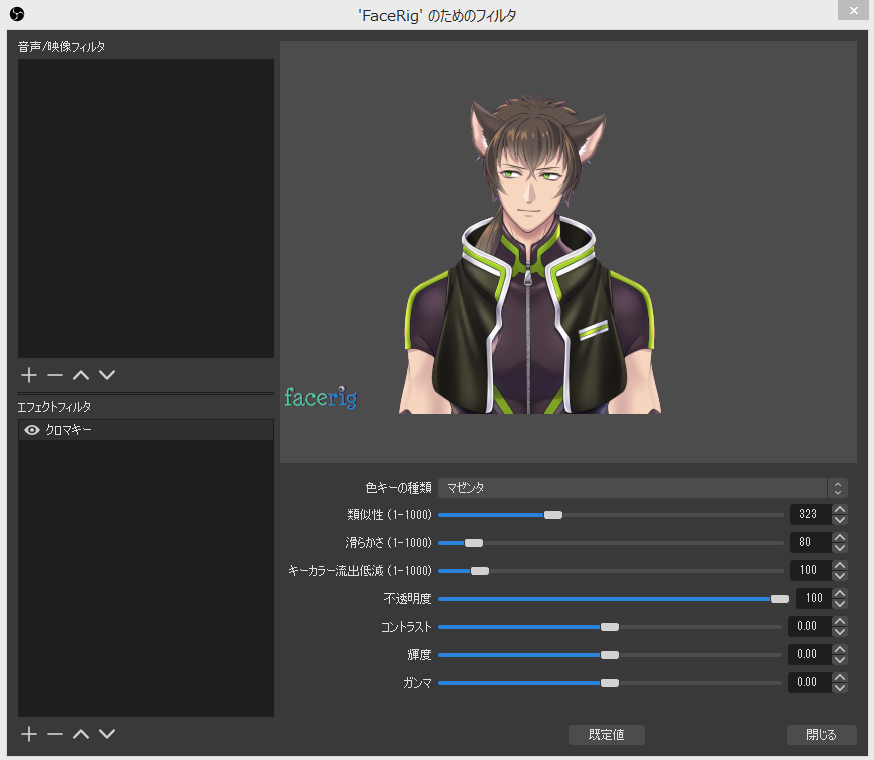
Task: Increase キーカラー流出低減 with up arrow
Action: pos(840,565)
